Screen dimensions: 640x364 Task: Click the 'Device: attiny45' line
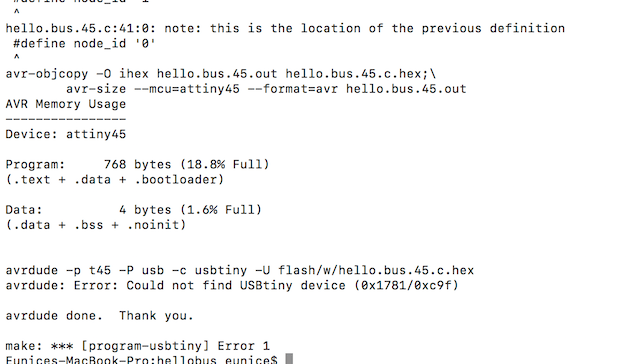tap(66, 135)
